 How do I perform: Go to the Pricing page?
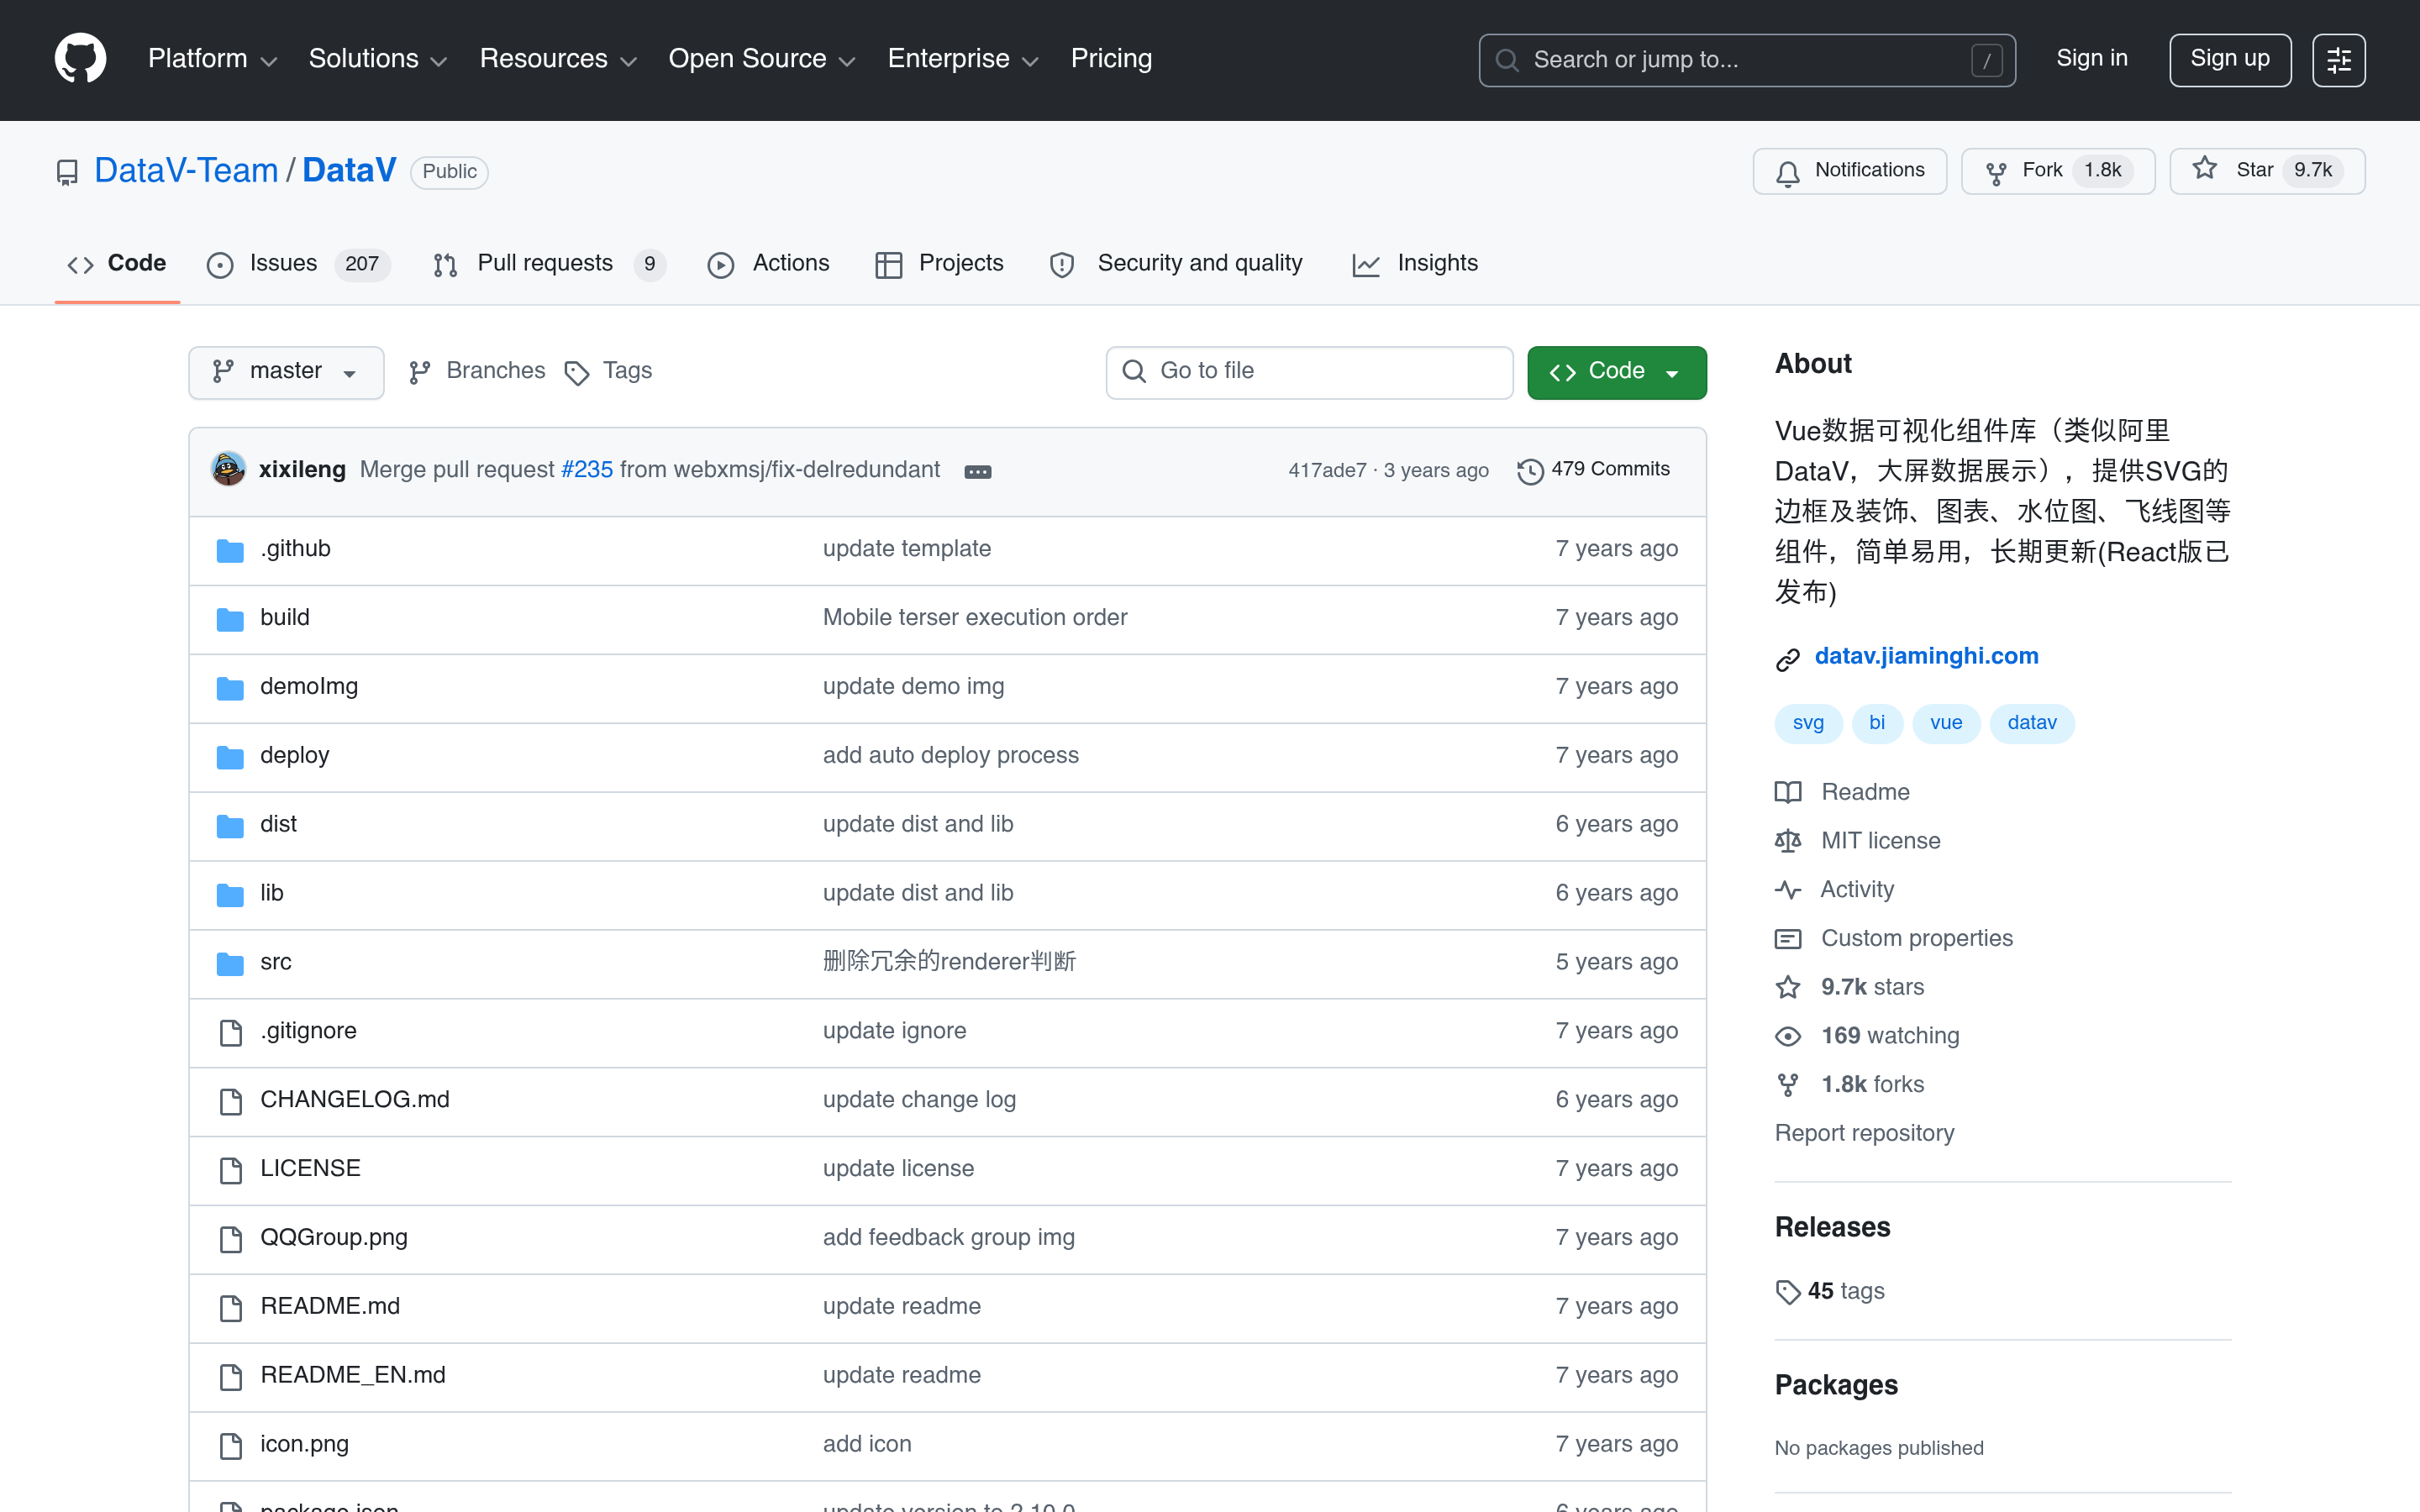(x=1111, y=59)
